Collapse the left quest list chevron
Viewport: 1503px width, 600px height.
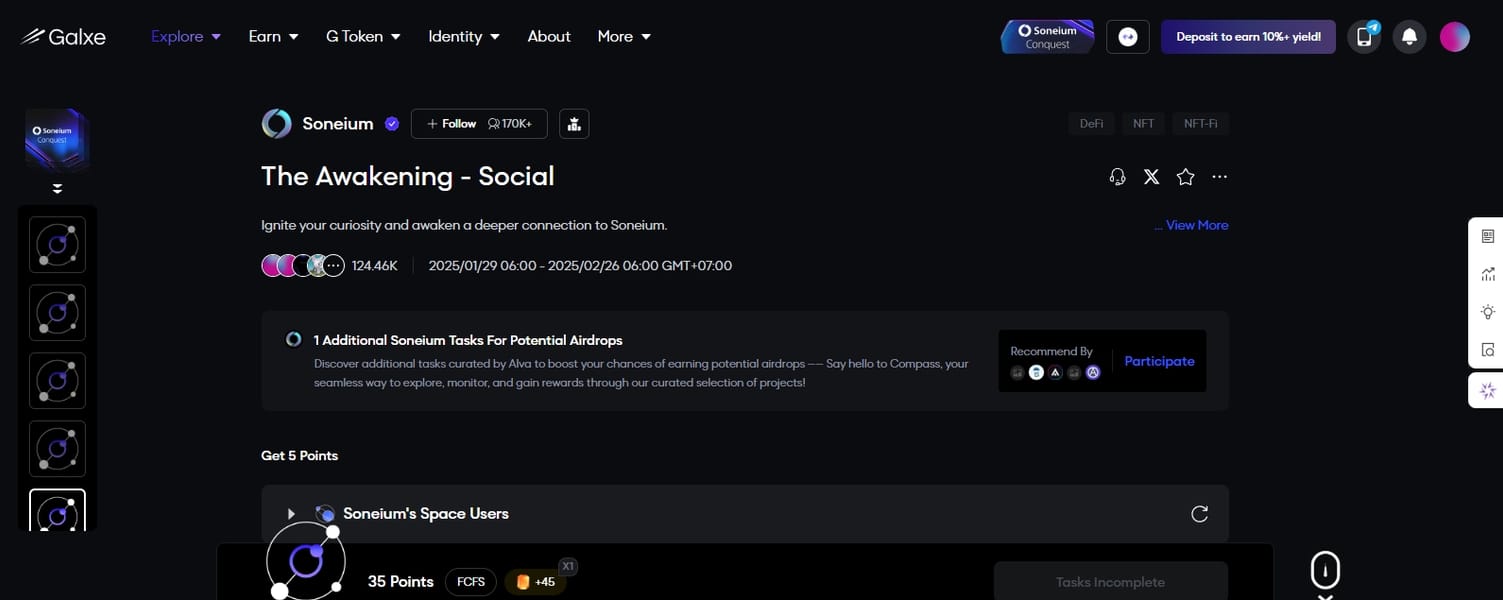pyautogui.click(x=57, y=189)
